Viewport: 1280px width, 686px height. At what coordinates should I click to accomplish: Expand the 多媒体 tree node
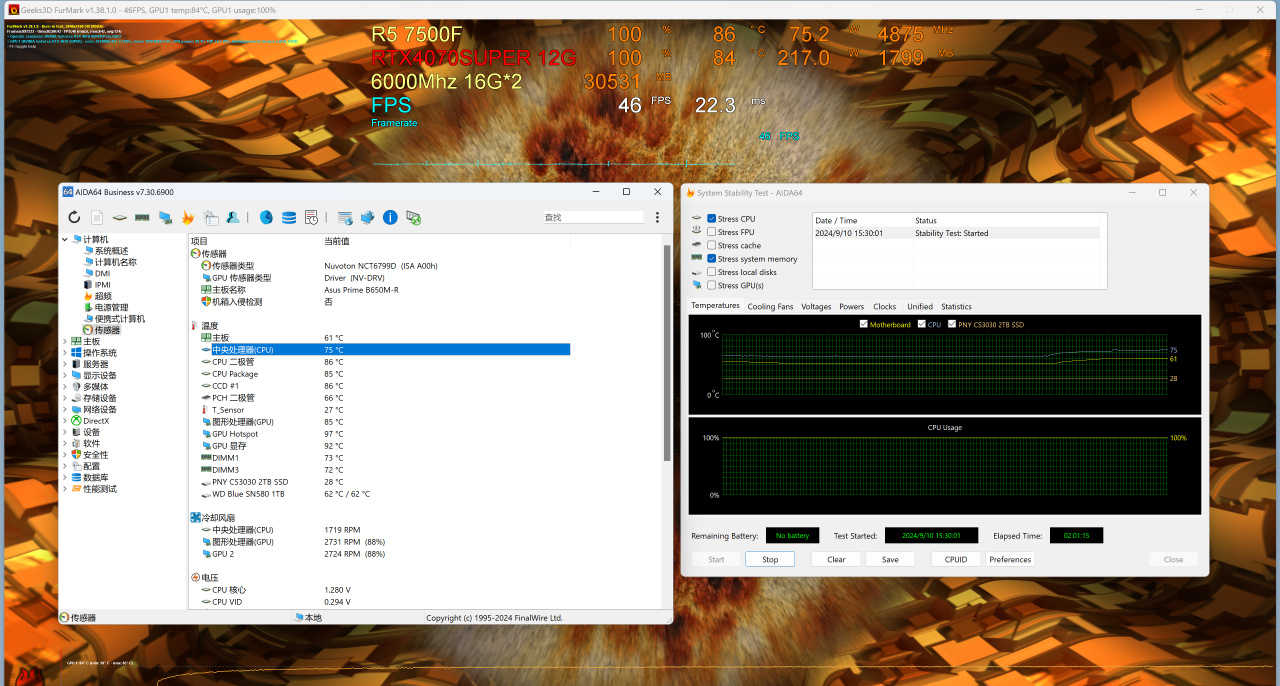coord(65,386)
